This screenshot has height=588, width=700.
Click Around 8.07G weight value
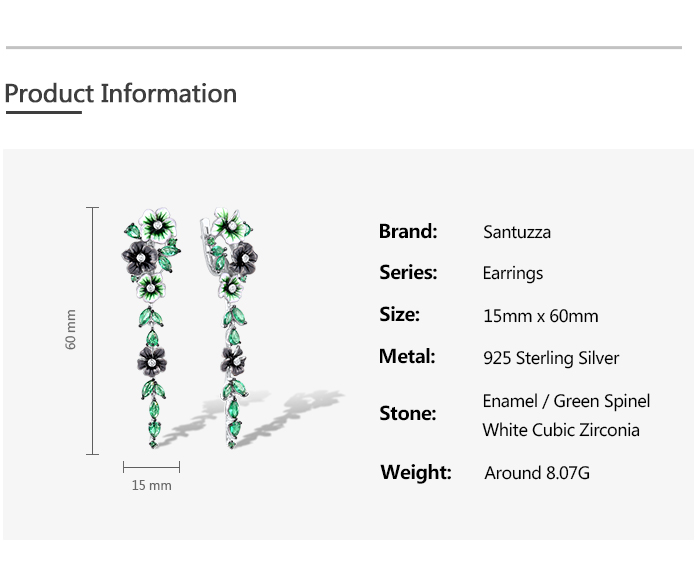pos(536,473)
